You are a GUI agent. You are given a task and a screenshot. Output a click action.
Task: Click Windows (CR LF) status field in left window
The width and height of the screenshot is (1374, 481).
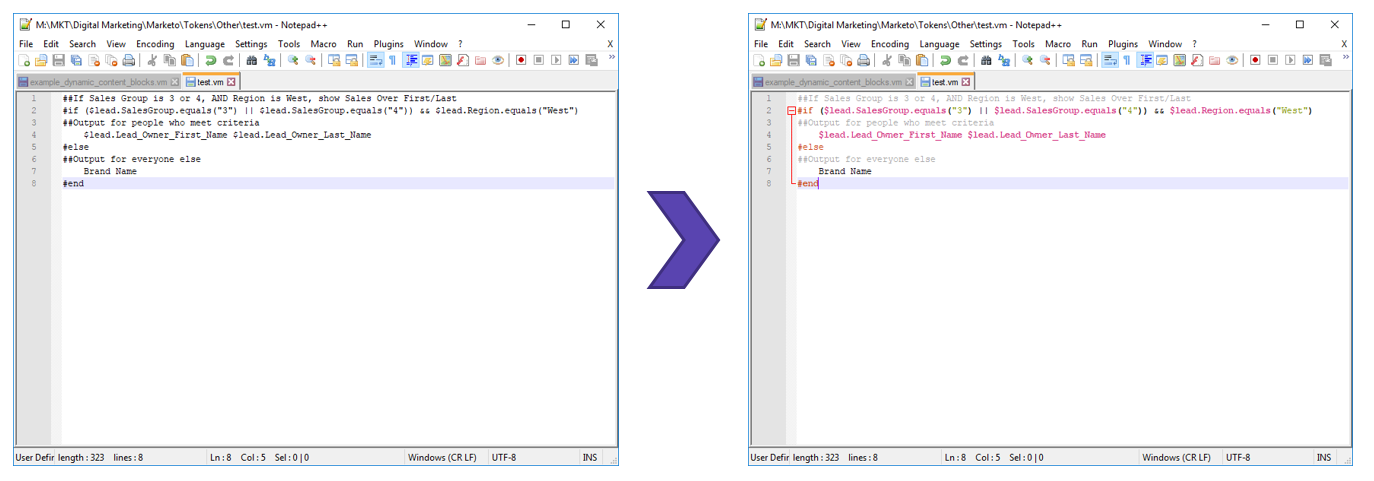(x=443, y=458)
